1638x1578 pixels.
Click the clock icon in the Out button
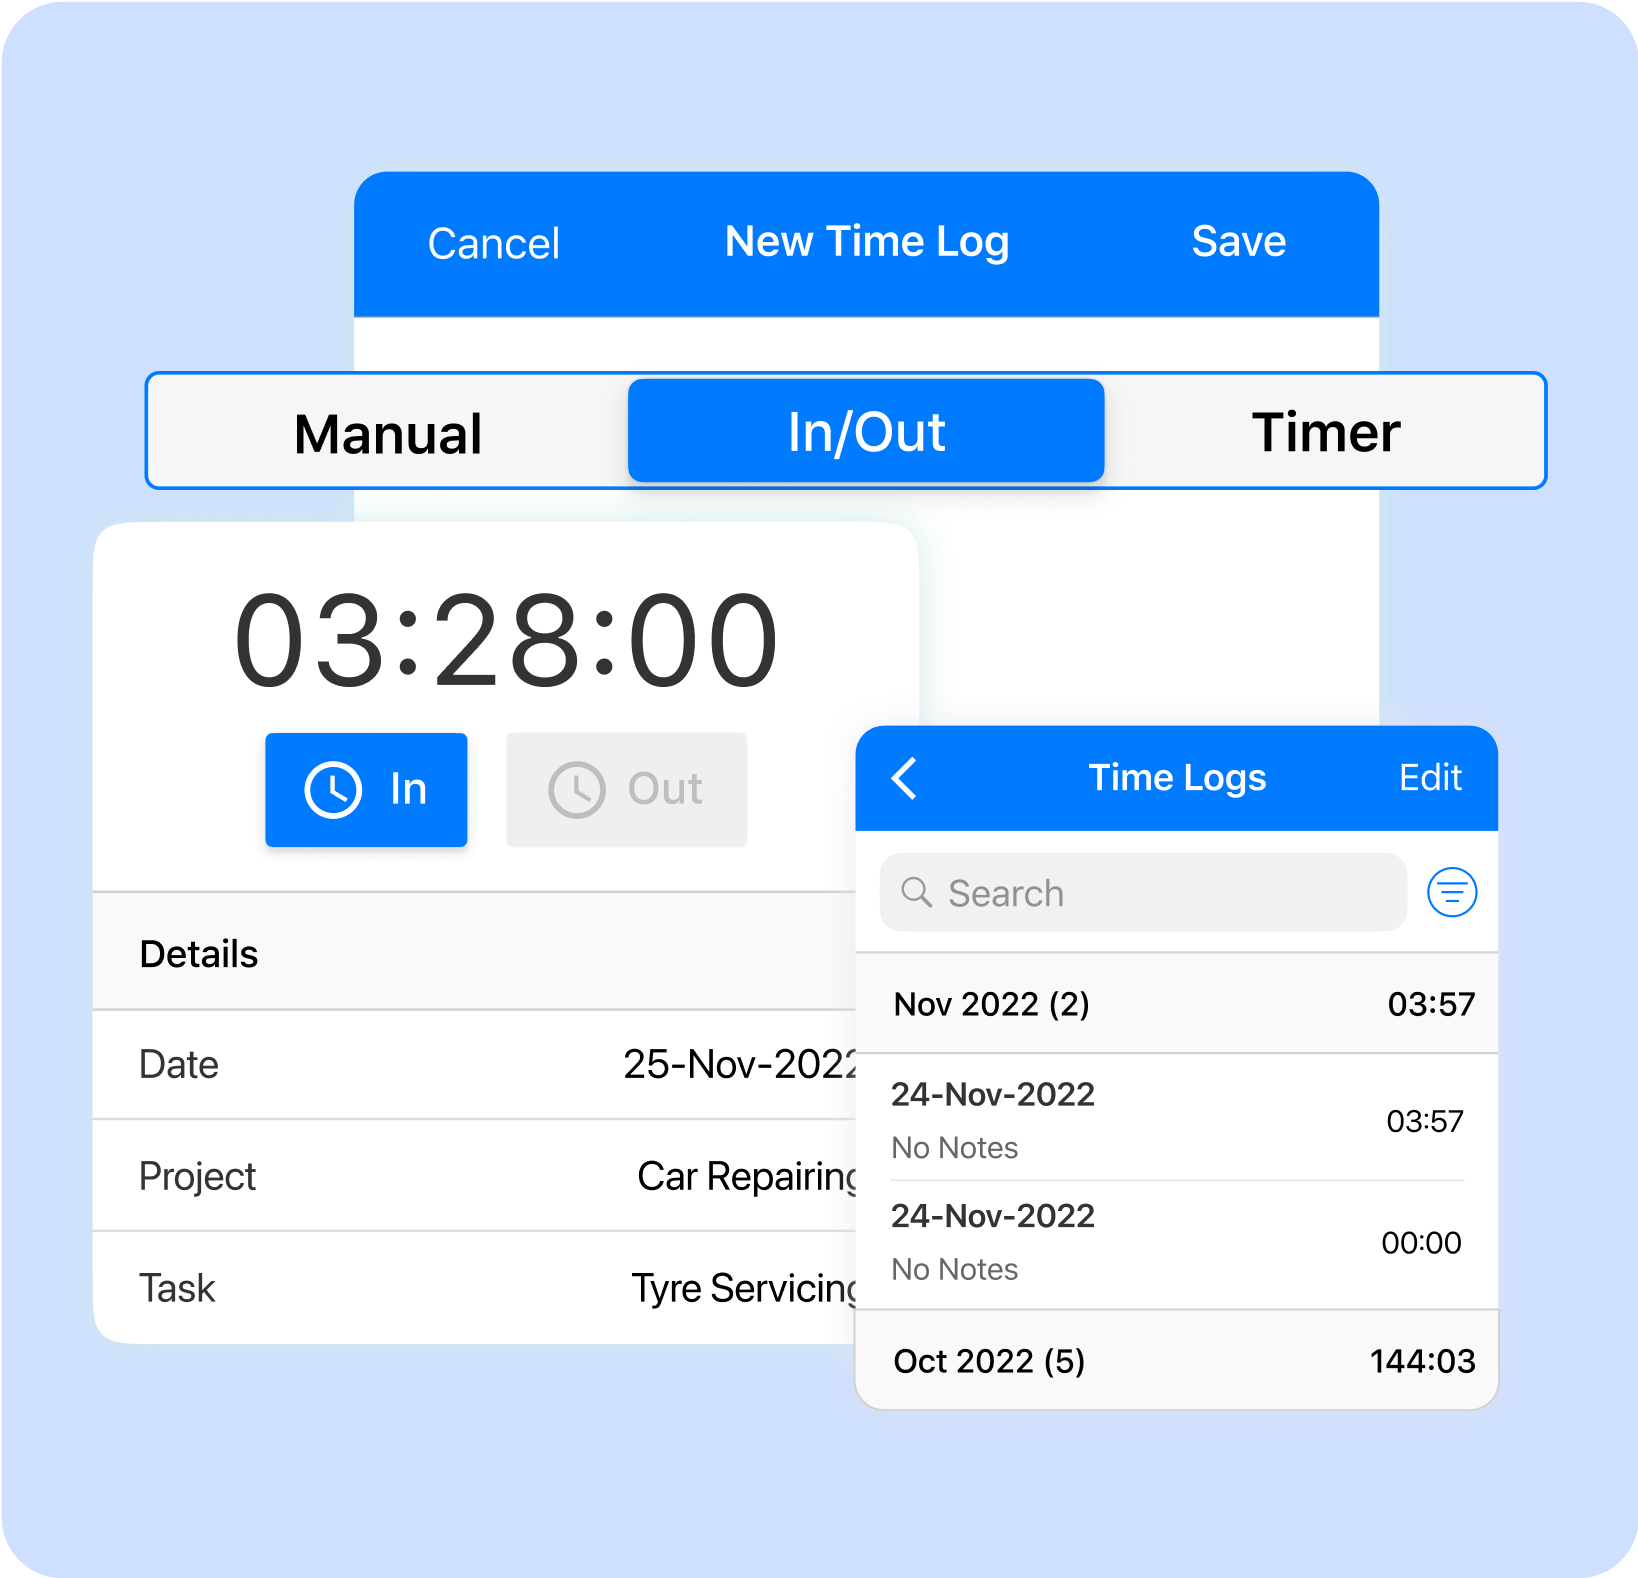[x=577, y=789]
